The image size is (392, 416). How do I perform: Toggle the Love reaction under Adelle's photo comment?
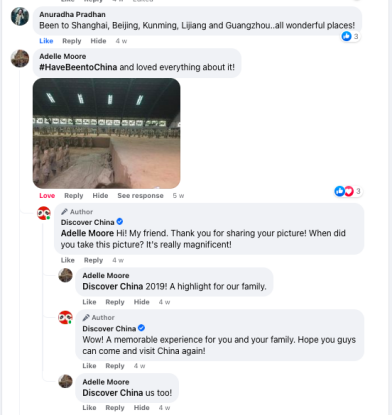[47, 196]
